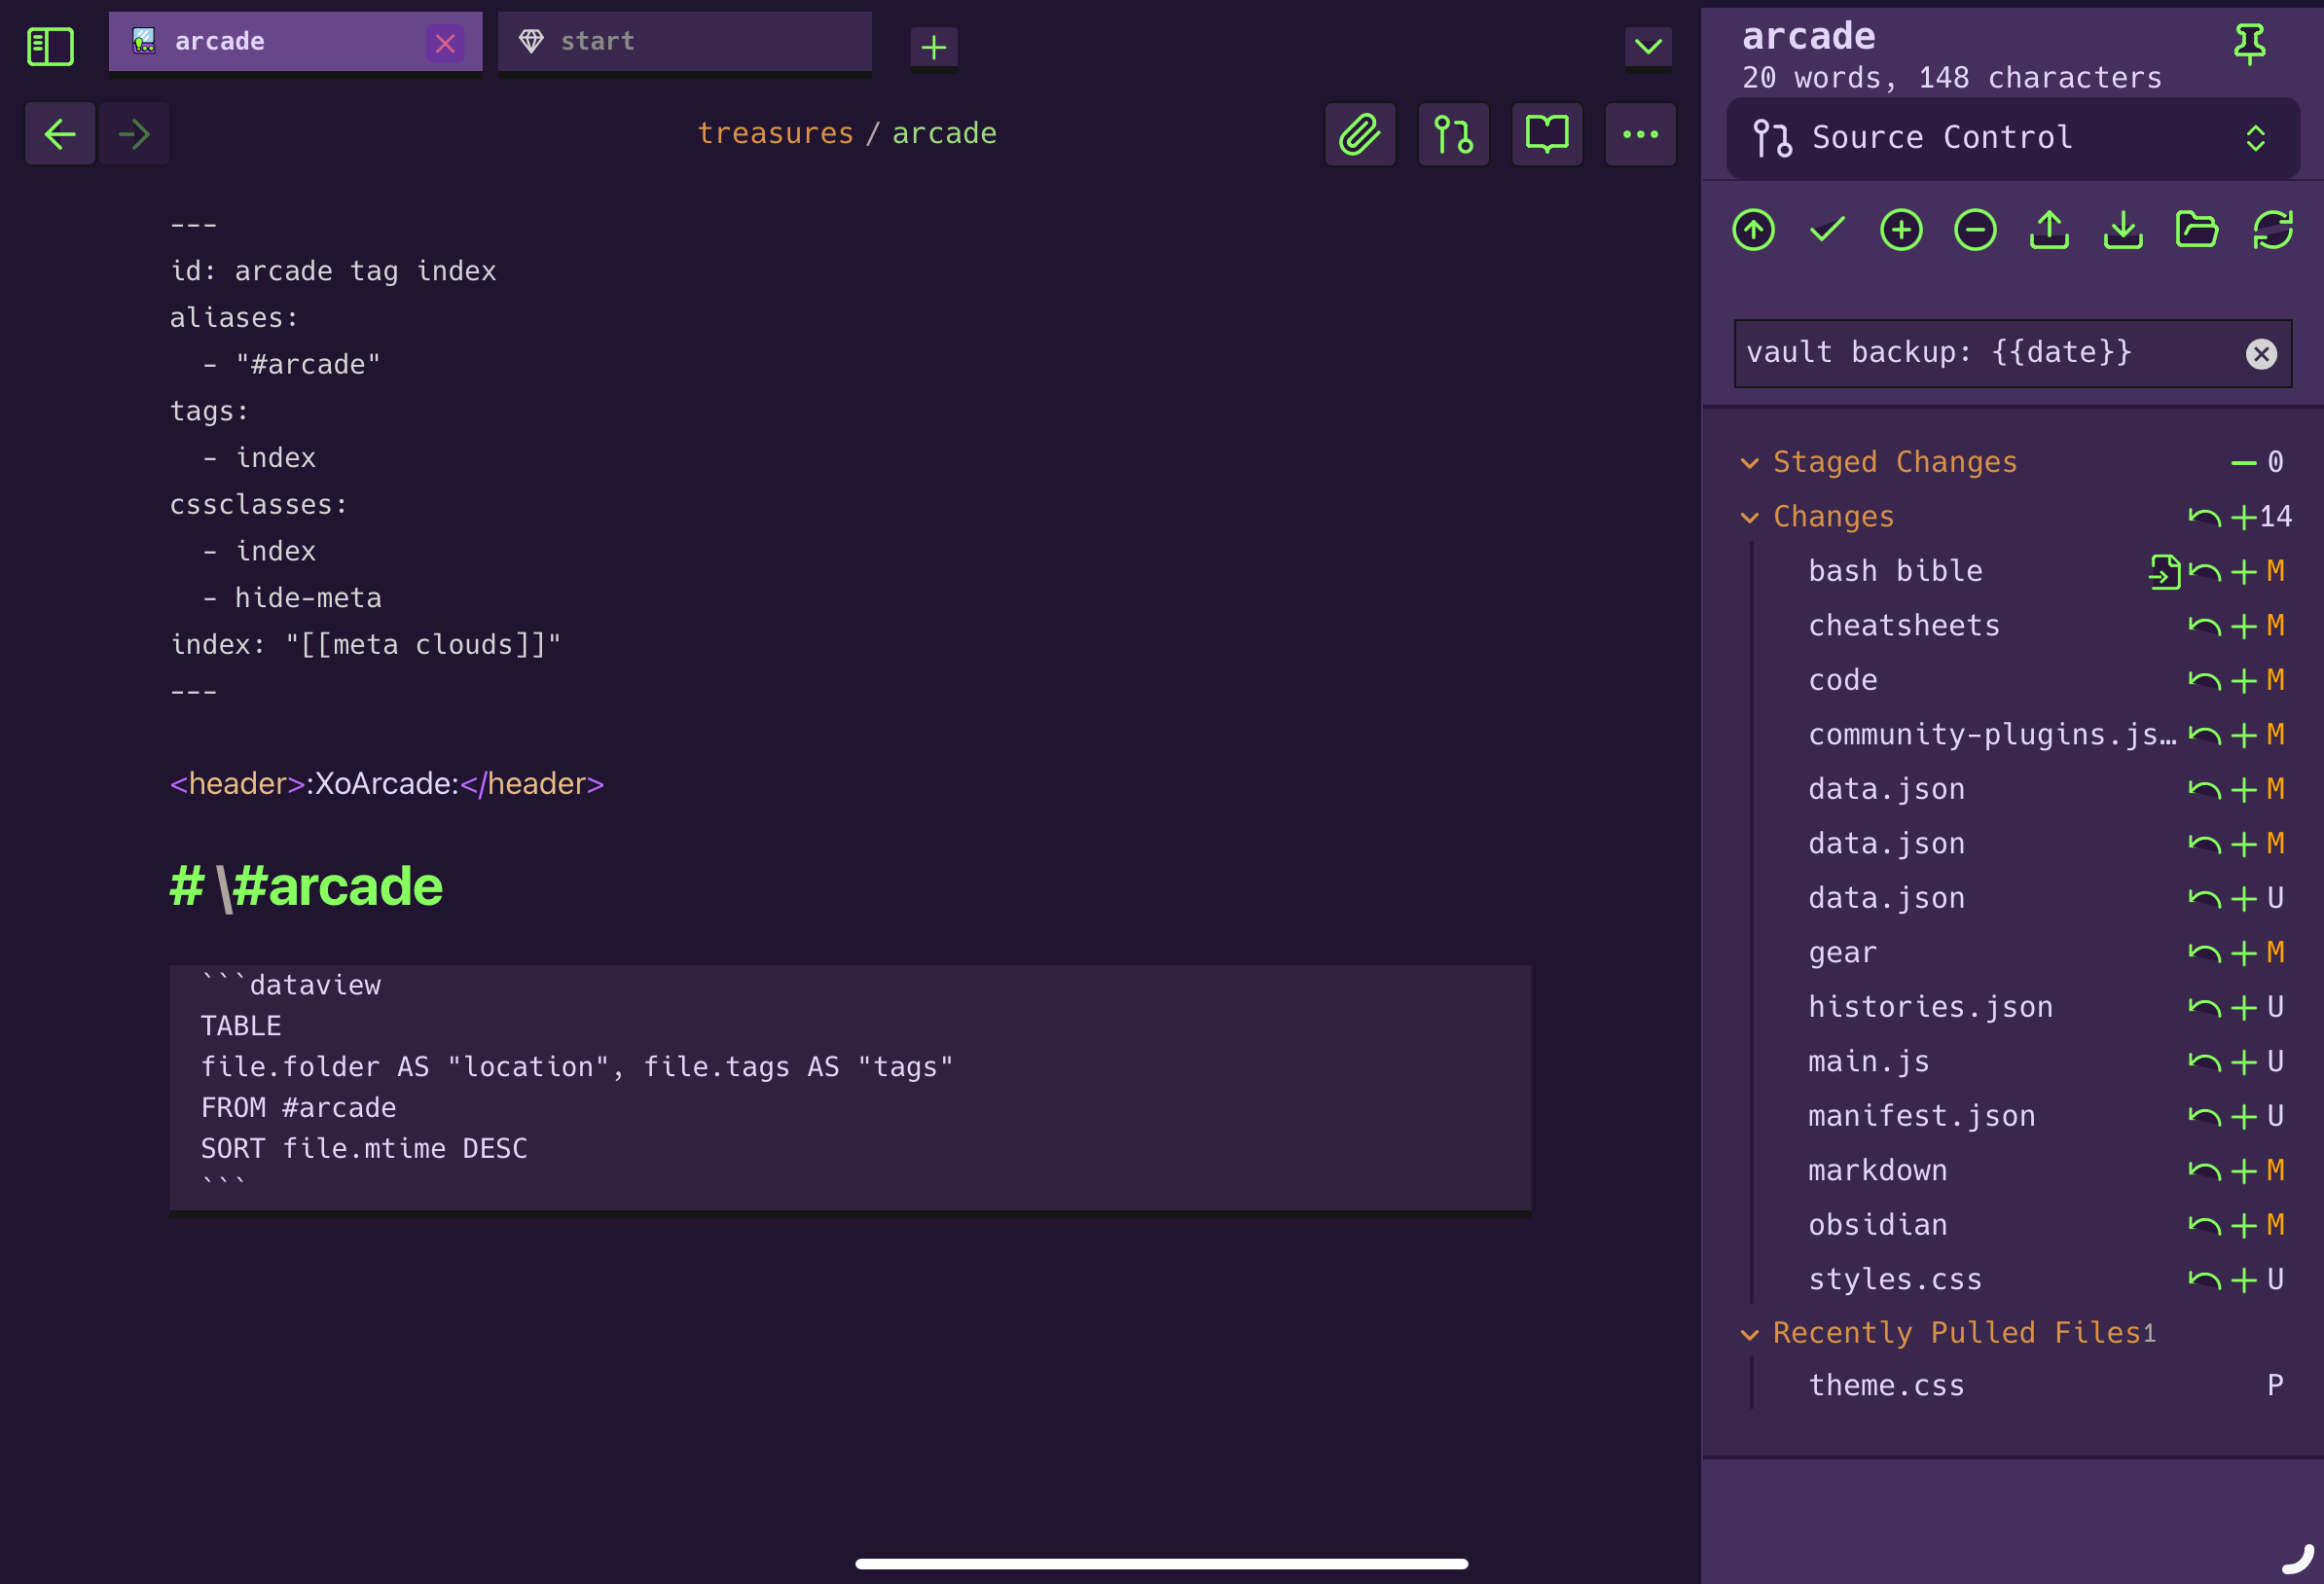Click the Push upload icon
The width and height of the screenshot is (2324, 1584).
(2049, 230)
